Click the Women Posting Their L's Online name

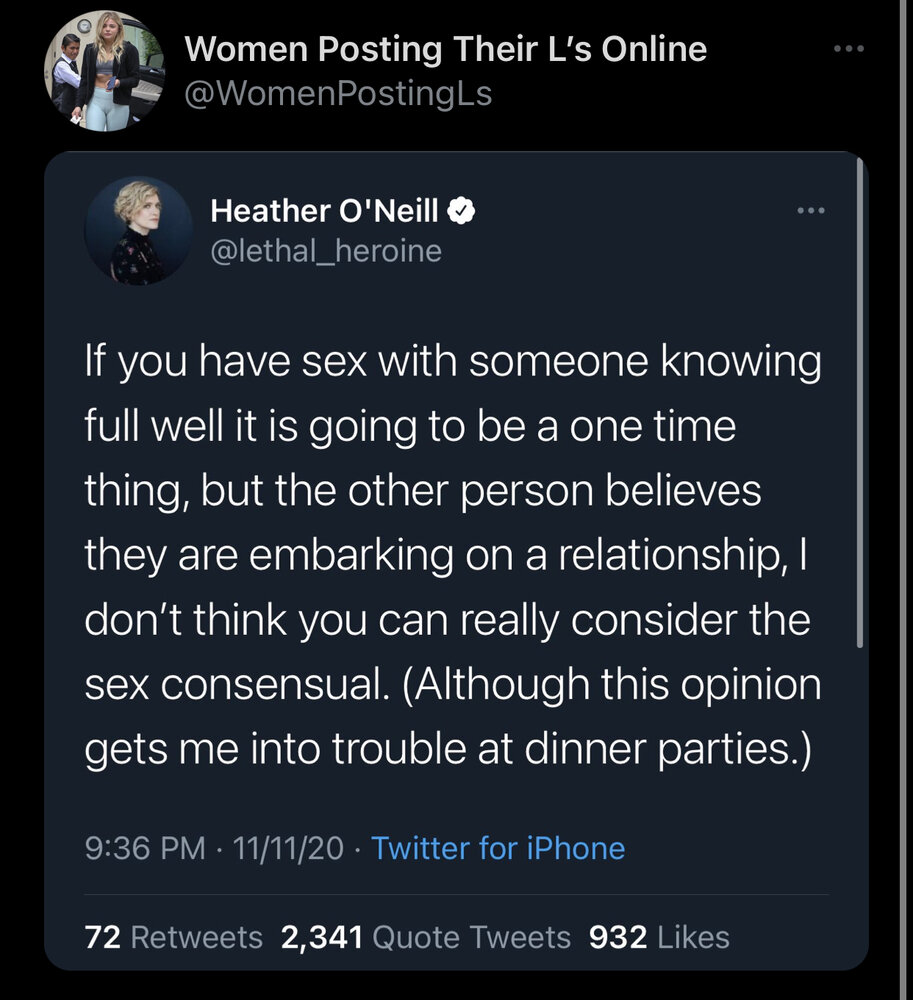pos(446,49)
